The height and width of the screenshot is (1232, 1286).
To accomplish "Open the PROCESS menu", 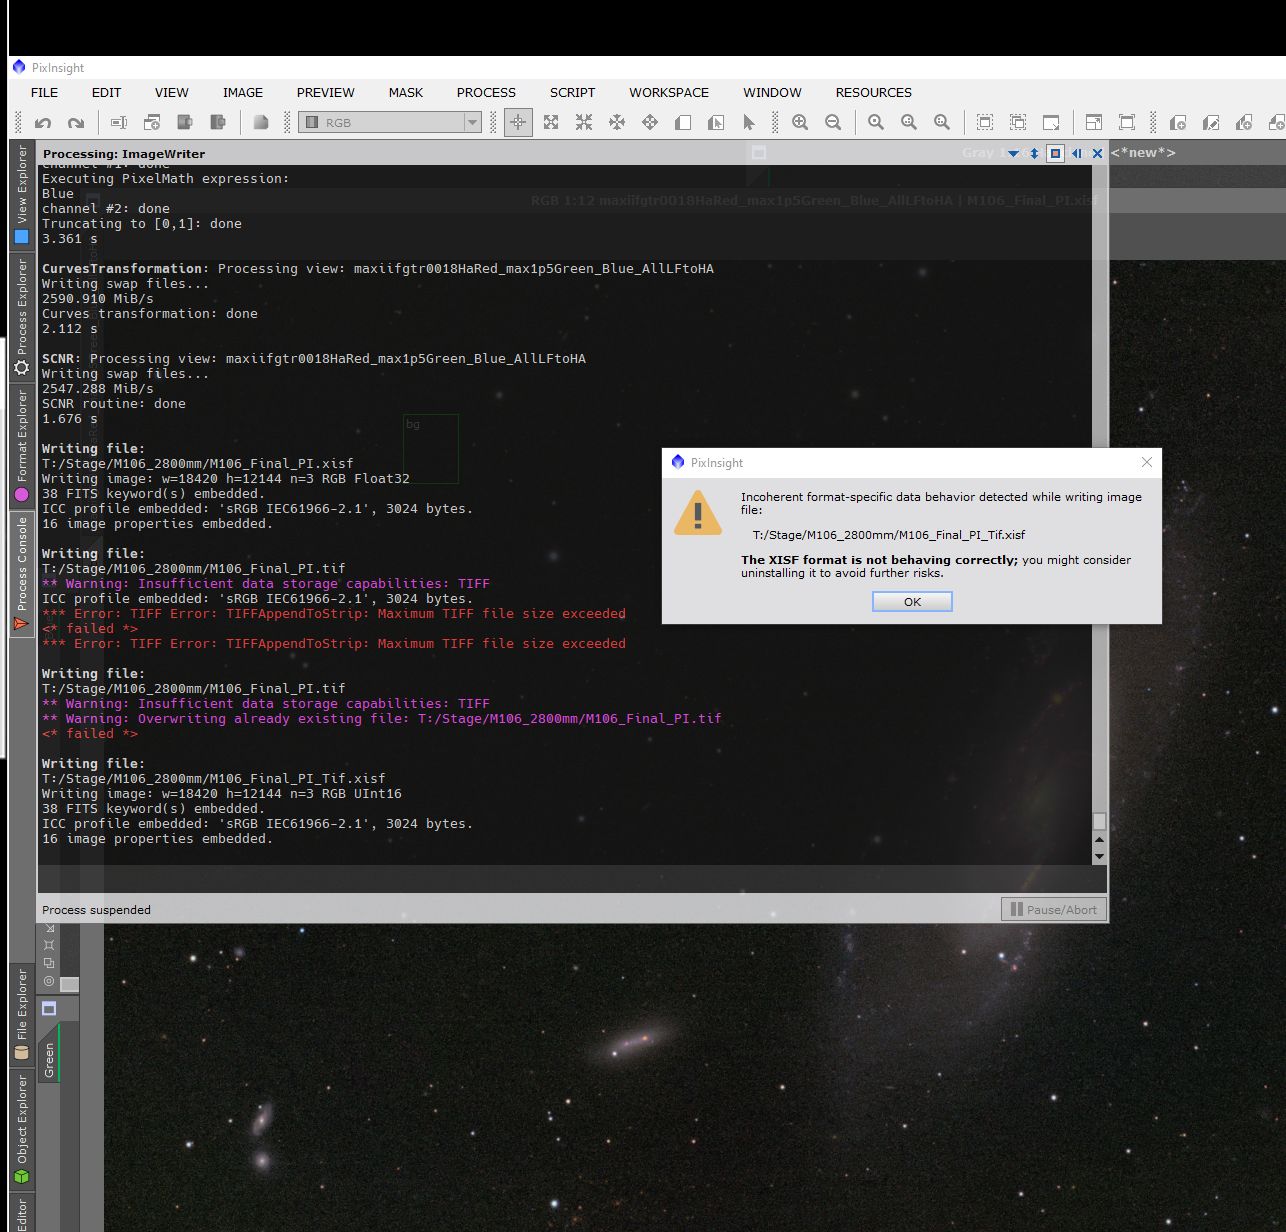I will pos(486,92).
